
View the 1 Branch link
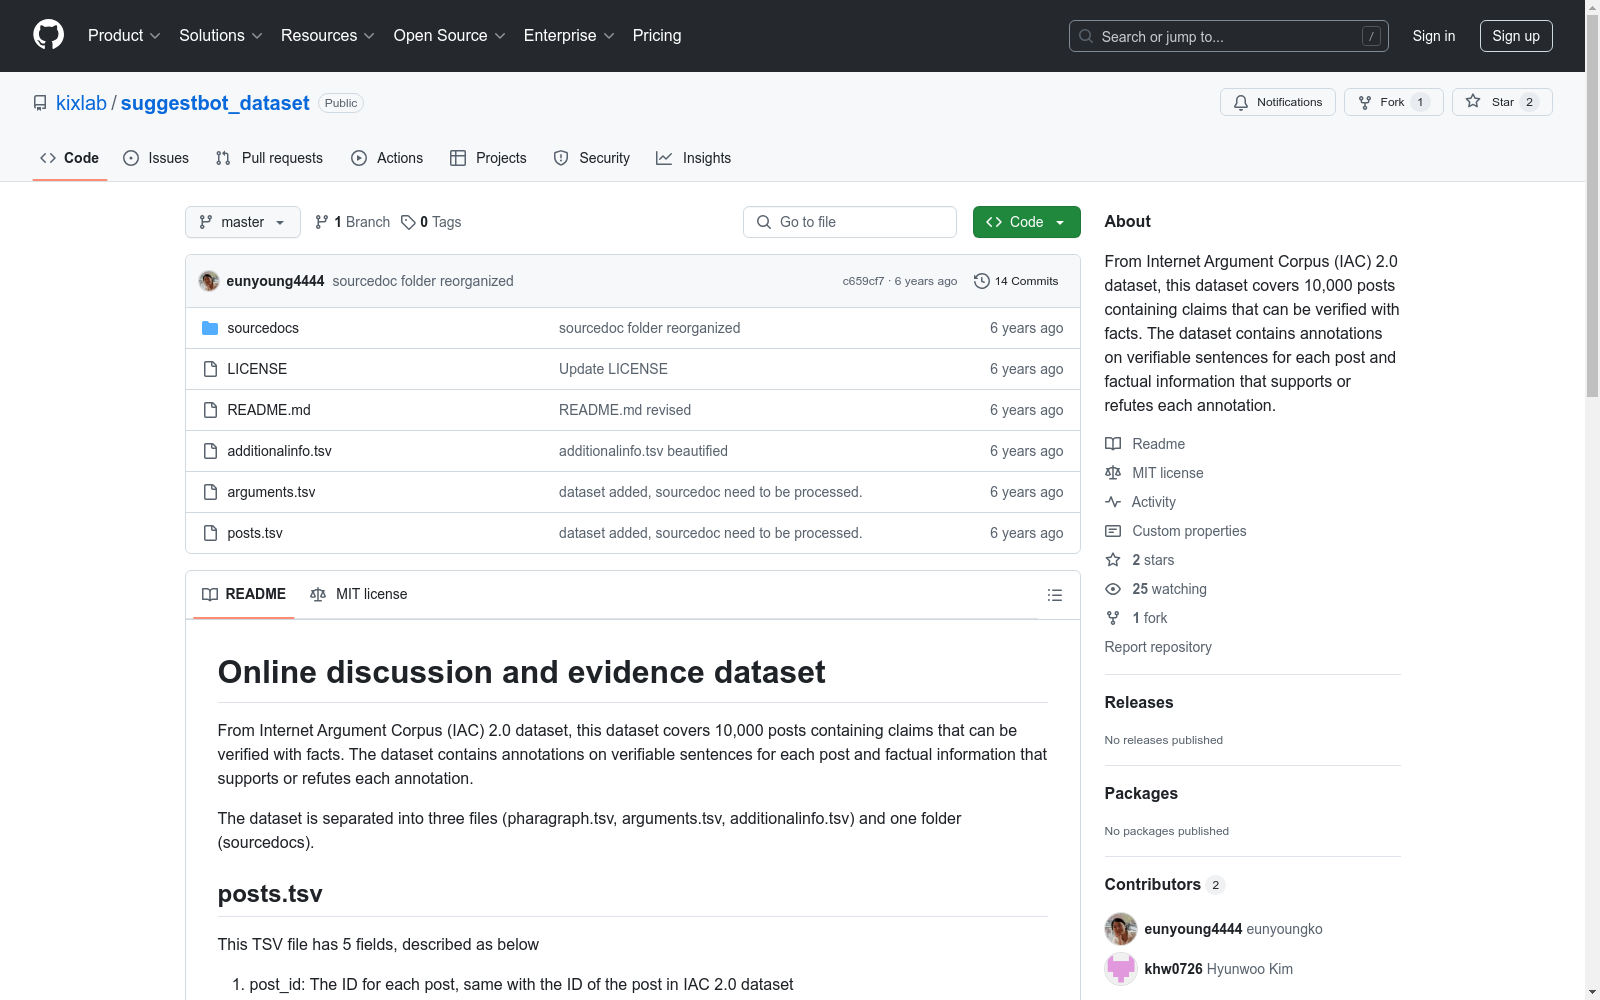[x=352, y=222]
